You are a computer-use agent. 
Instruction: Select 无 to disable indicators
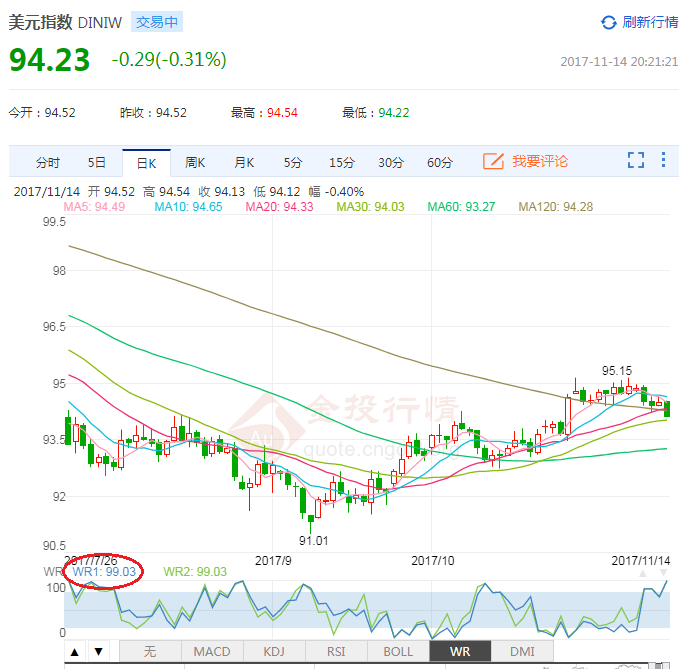pos(150,652)
